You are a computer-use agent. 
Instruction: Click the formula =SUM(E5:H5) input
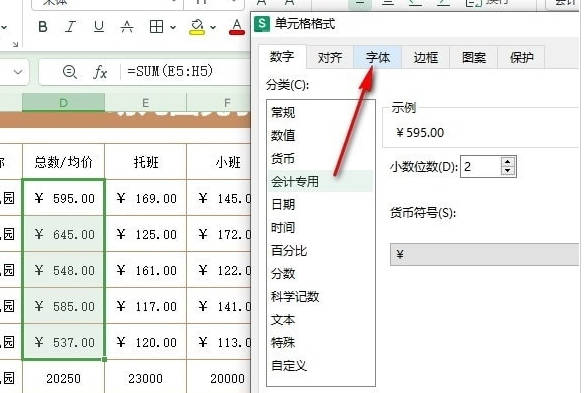point(170,71)
